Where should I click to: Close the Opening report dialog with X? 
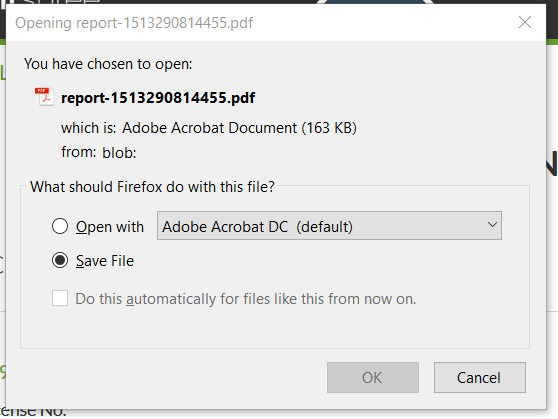click(525, 22)
